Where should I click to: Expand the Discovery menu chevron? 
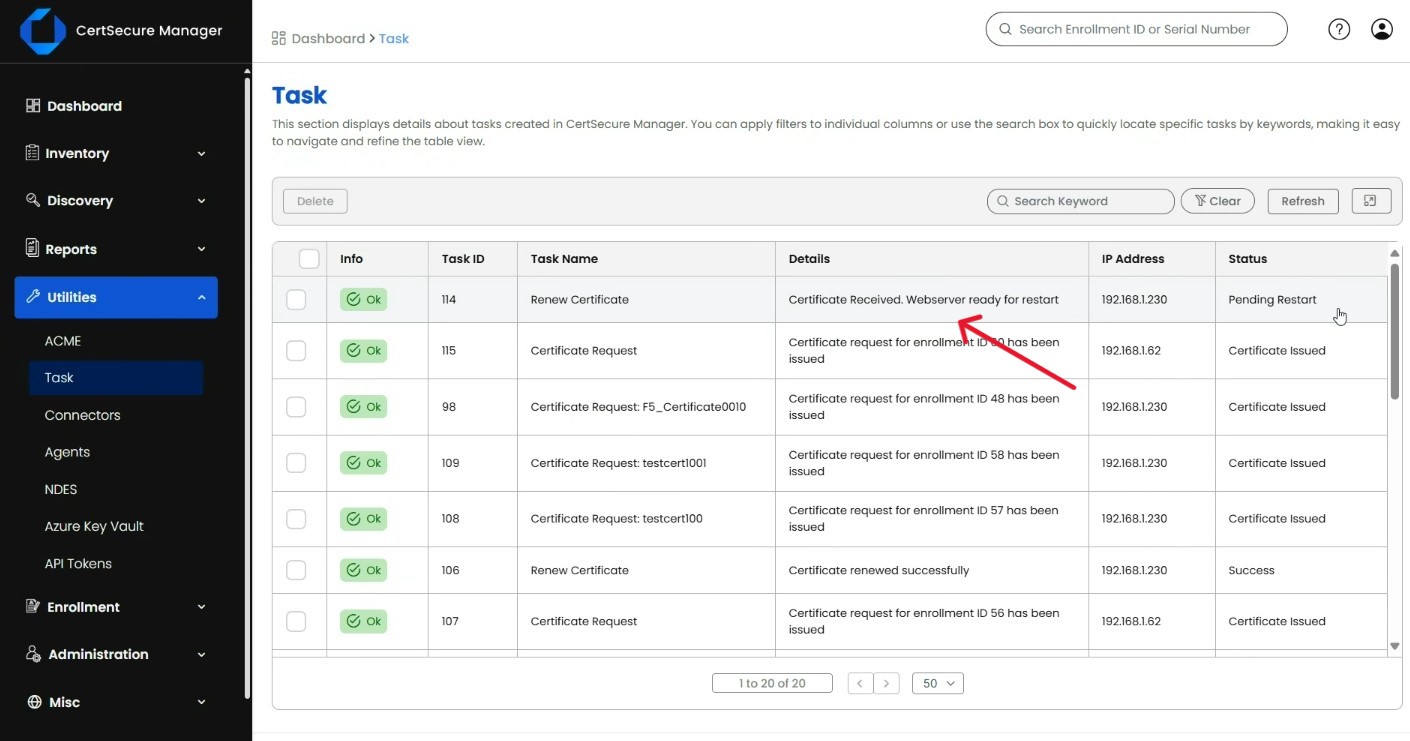(x=201, y=201)
